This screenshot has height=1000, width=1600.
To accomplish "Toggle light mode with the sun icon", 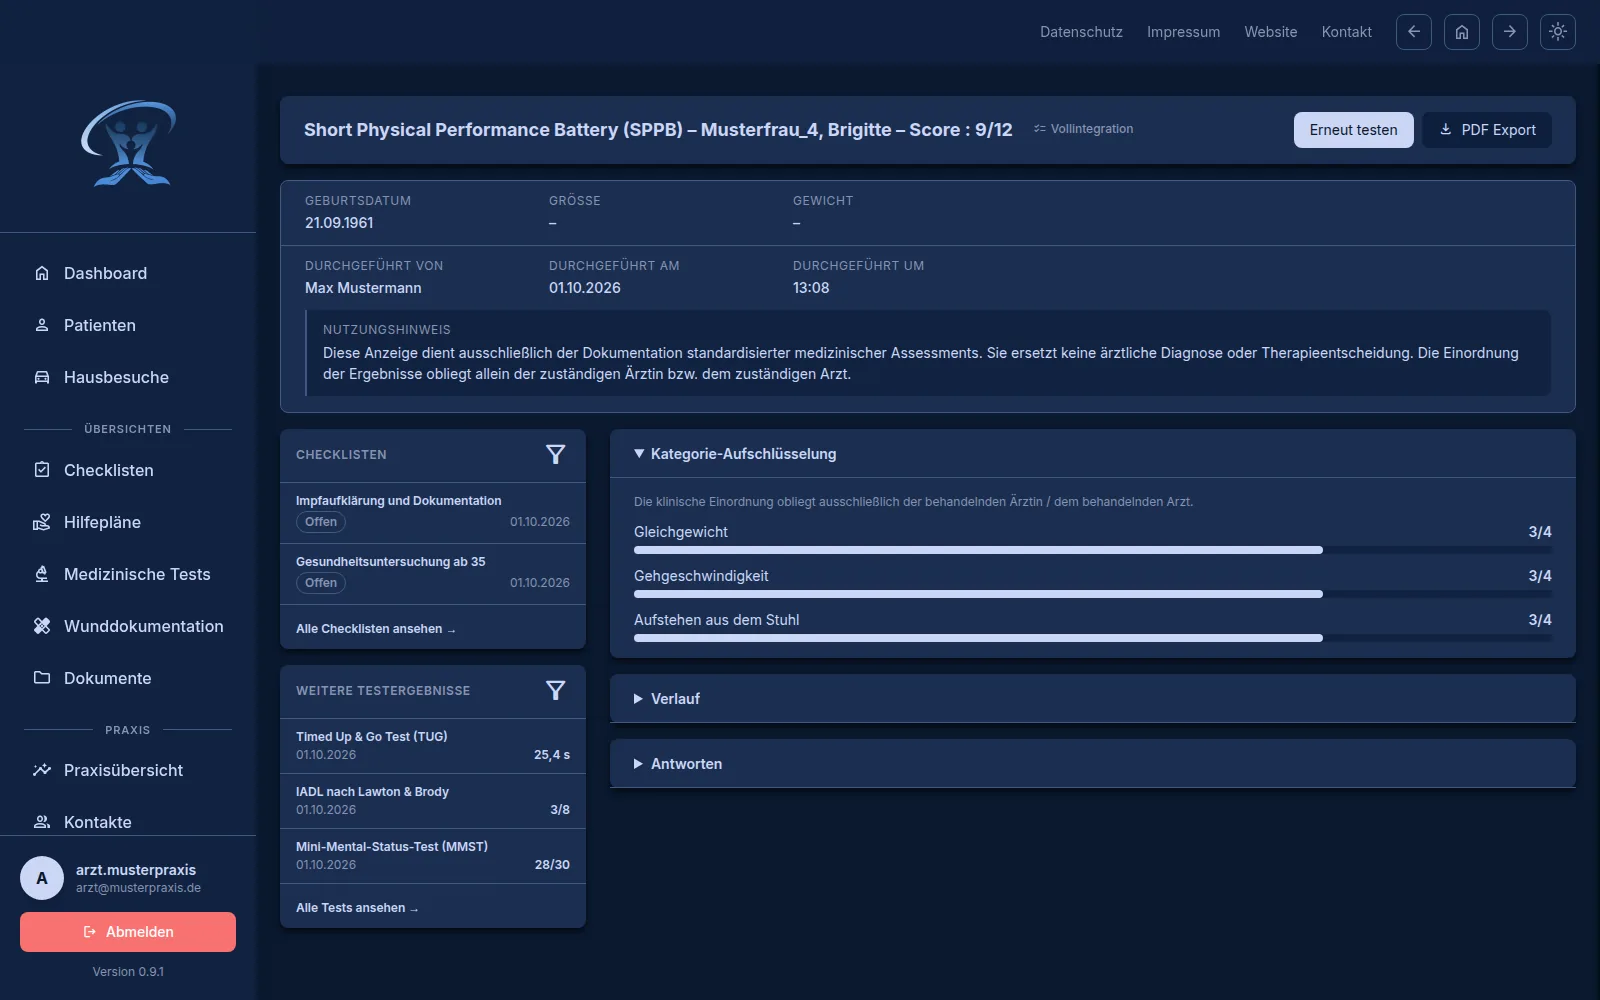I will click(x=1557, y=32).
